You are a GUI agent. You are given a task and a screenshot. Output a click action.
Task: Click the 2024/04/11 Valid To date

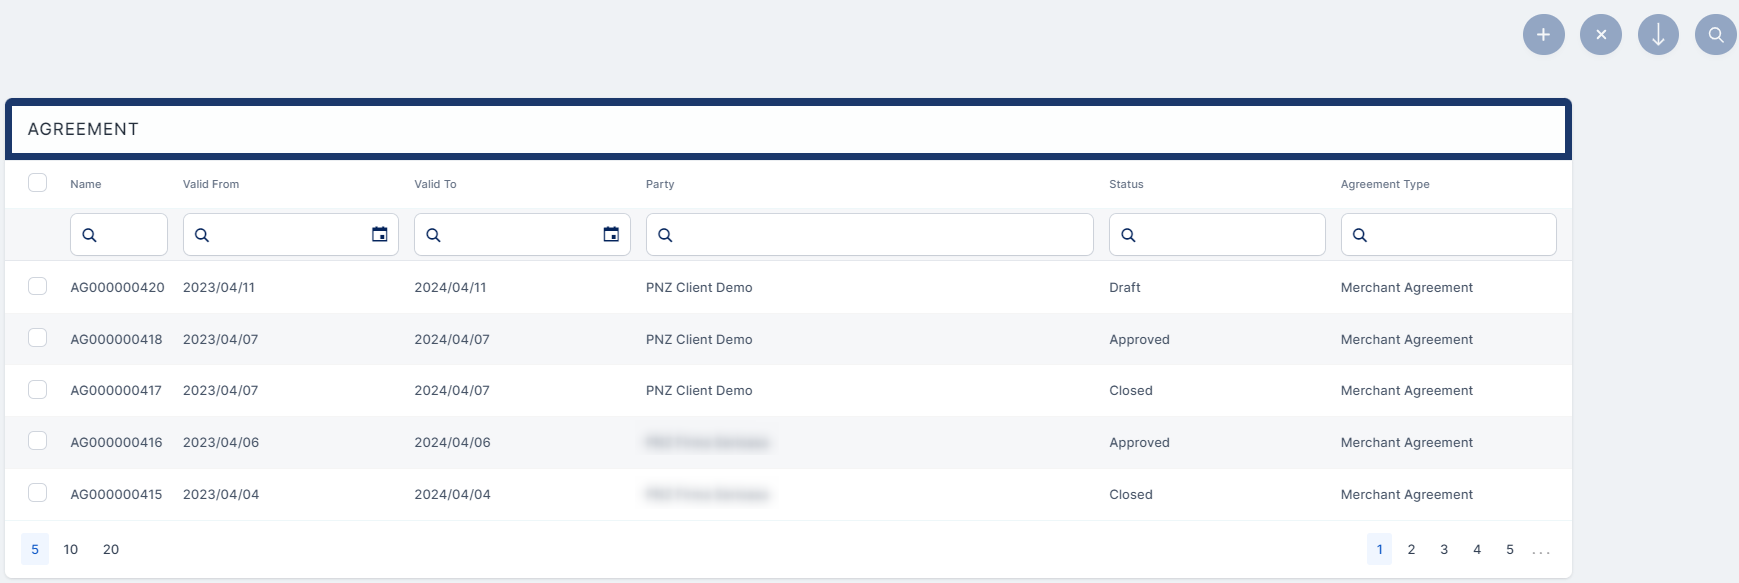[451, 287]
